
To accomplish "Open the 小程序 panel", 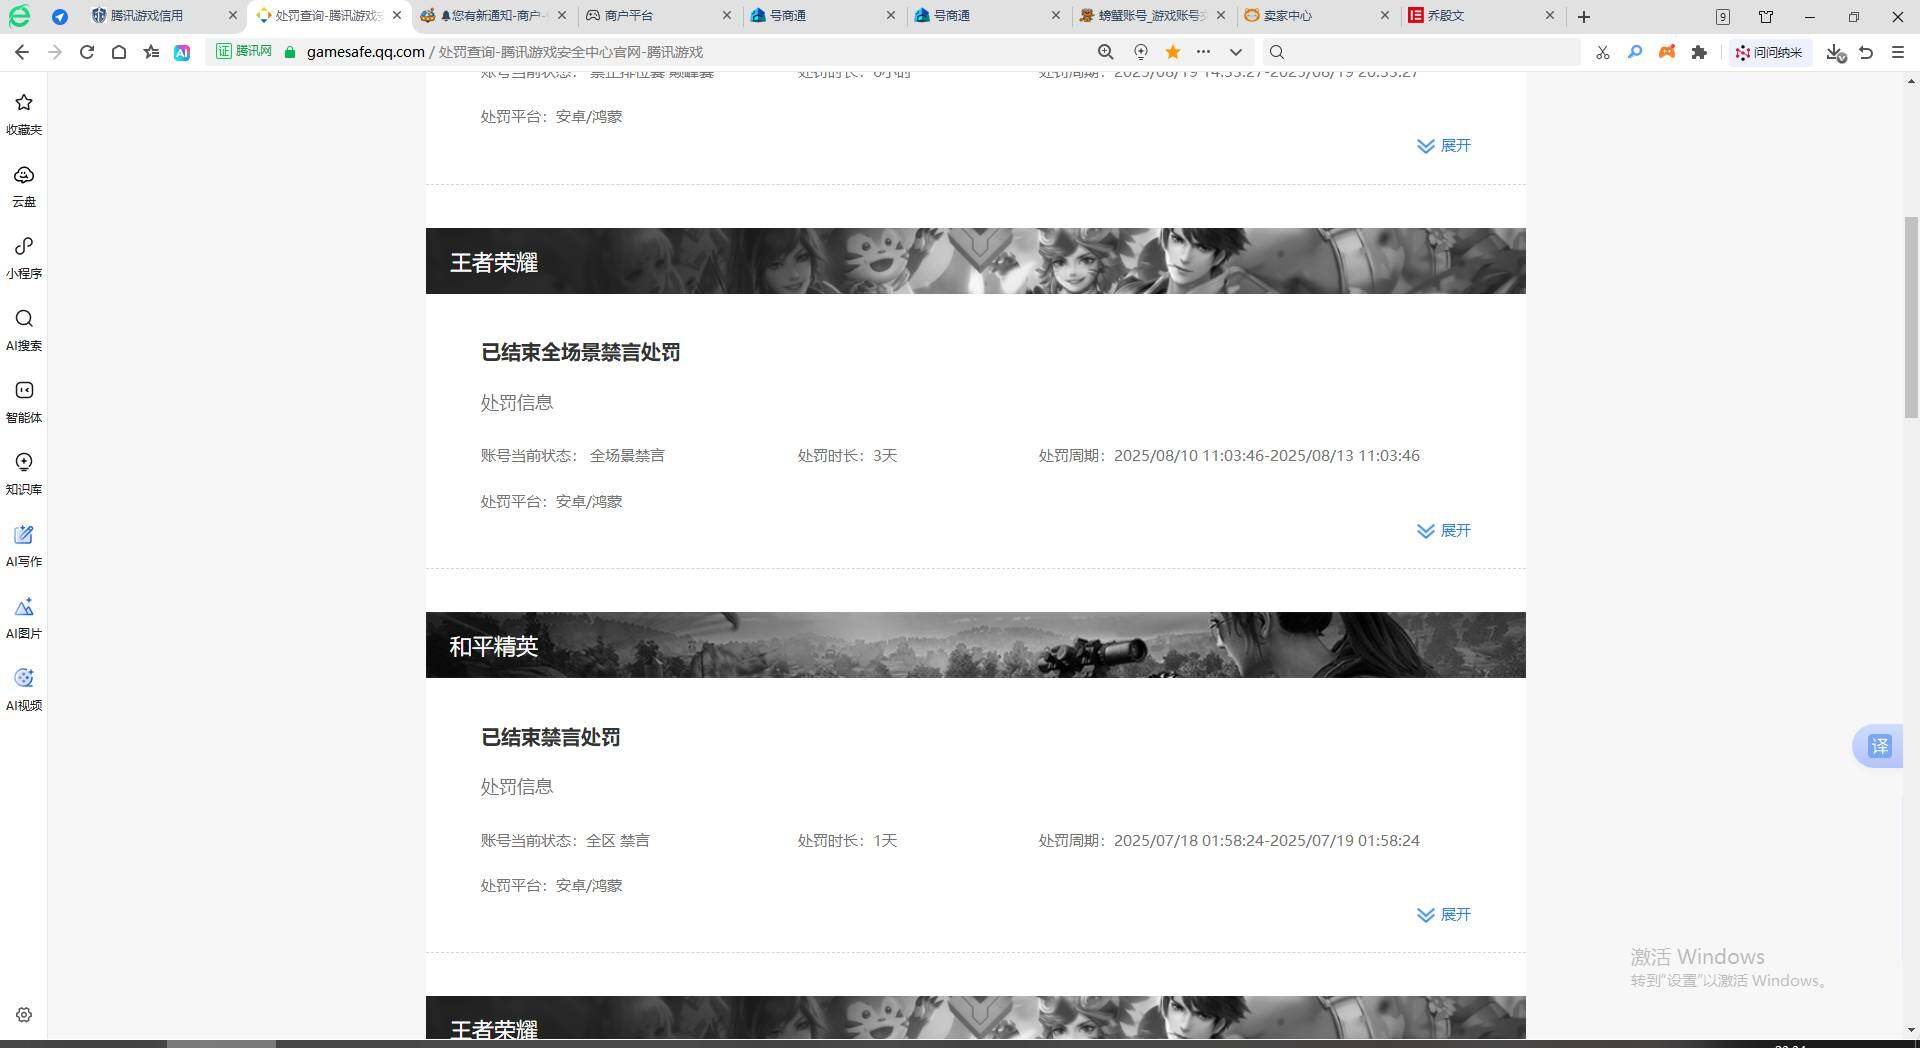I will (23, 257).
